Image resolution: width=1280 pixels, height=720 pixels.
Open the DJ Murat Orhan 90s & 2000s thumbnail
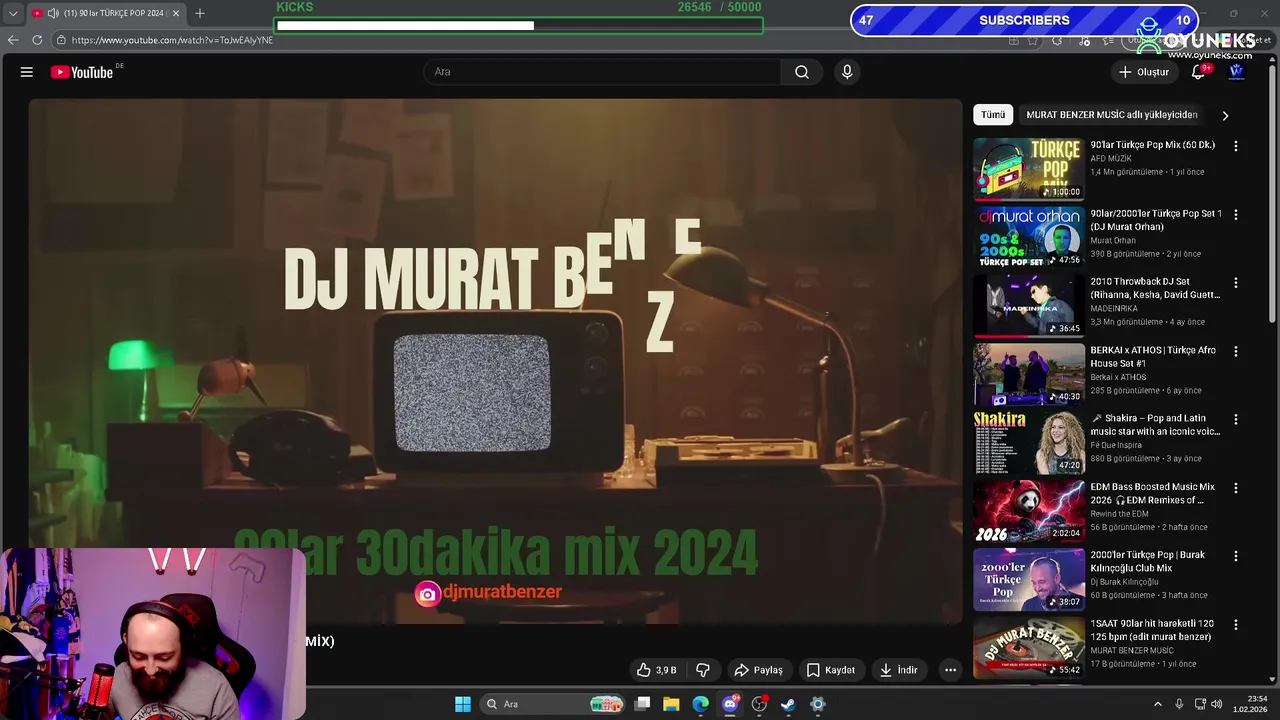point(1029,238)
